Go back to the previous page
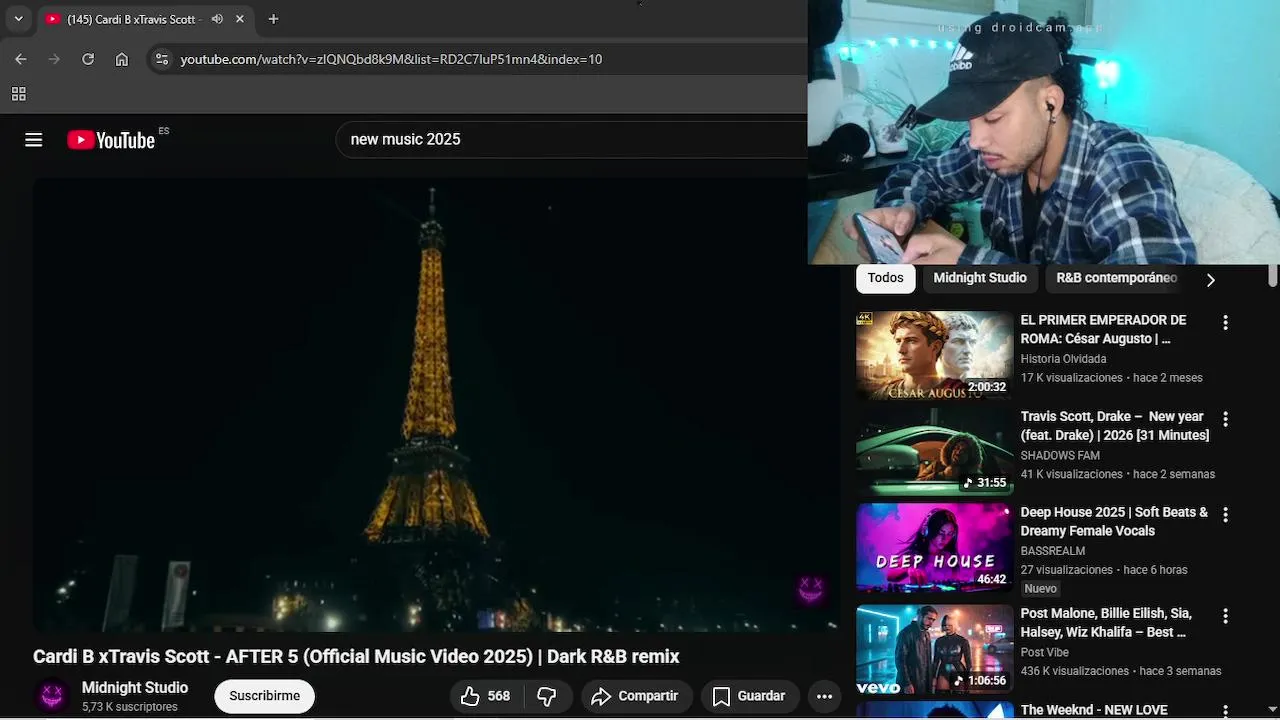The image size is (1280, 720). click(x=21, y=59)
